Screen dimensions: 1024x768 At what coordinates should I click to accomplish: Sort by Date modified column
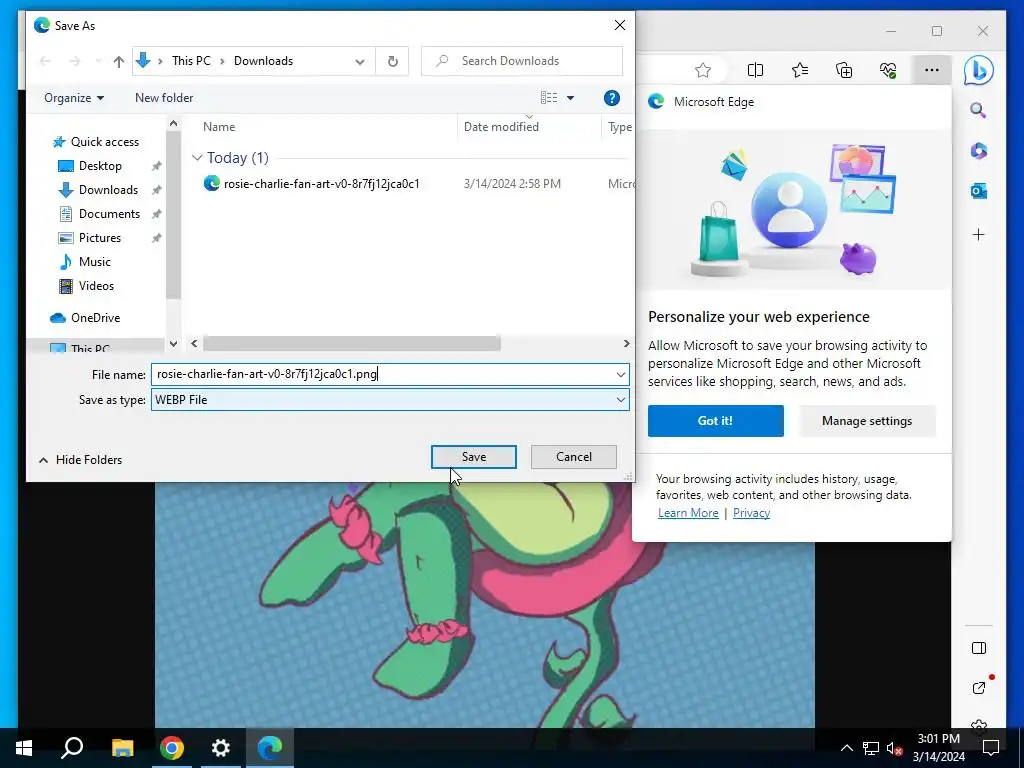(x=501, y=127)
